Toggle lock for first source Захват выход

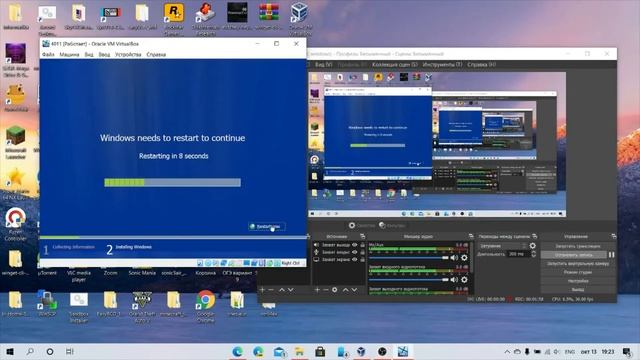coord(362,245)
